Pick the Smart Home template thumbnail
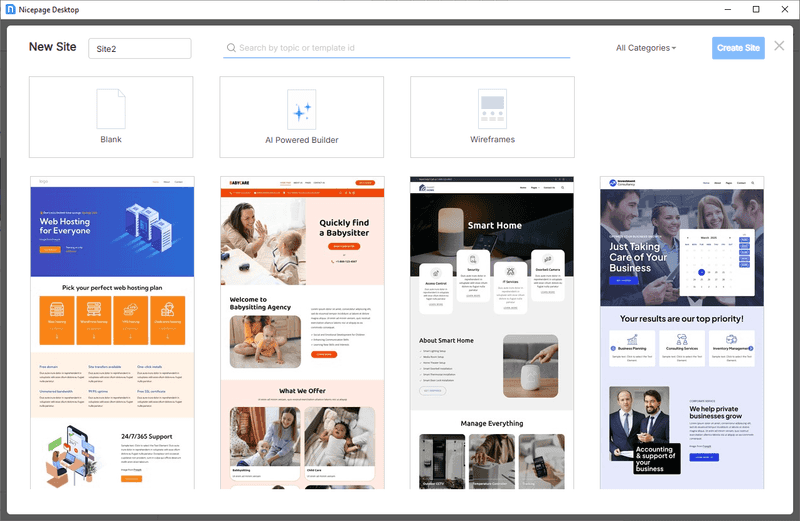This screenshot has width=800, height=521. coord(492,333)
